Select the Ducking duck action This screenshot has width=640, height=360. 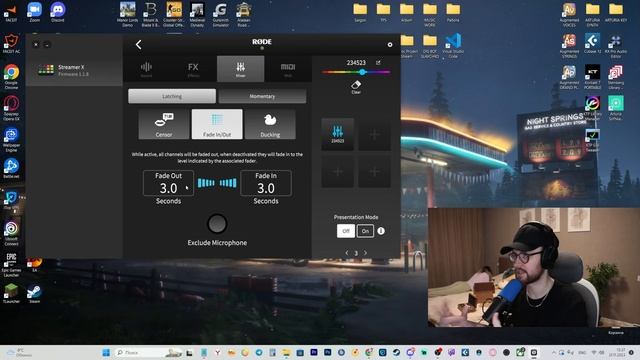(270, 124)
